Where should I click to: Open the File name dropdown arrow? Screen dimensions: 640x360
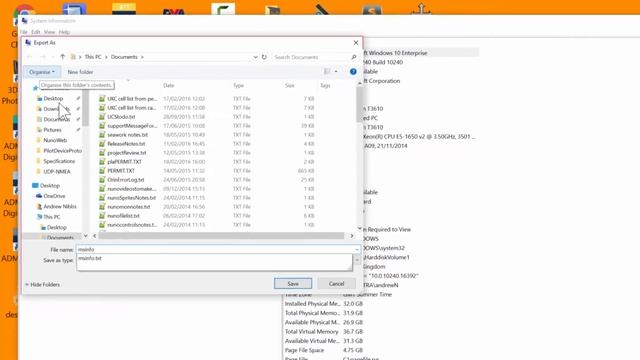click(357, 249)
